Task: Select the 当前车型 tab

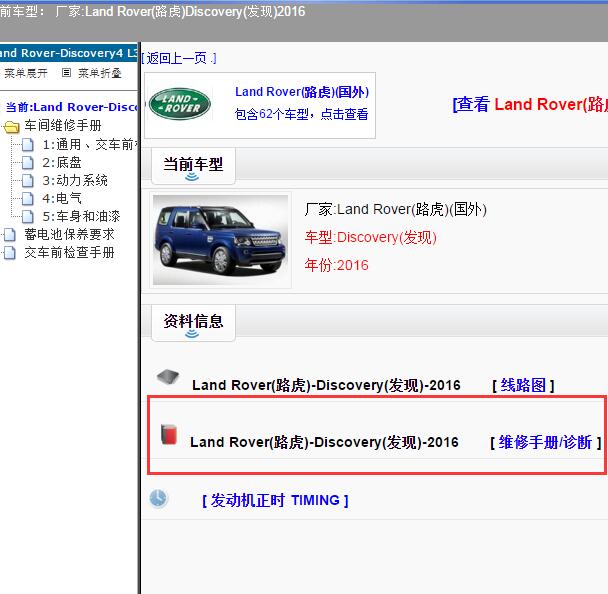Action: 193,166
